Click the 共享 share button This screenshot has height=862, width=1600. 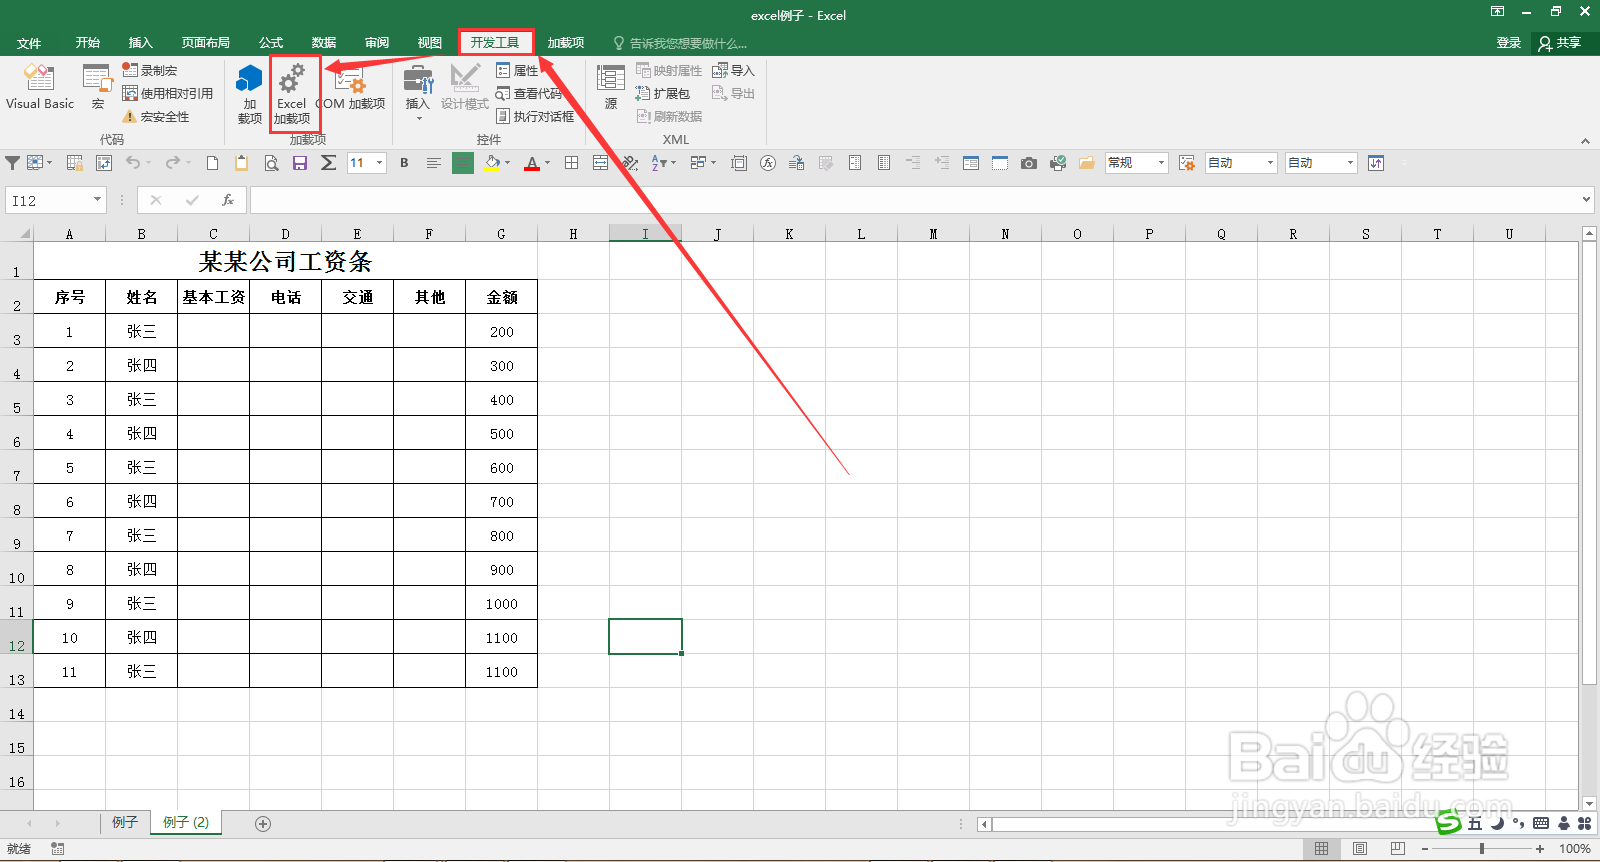[1560, 43]
